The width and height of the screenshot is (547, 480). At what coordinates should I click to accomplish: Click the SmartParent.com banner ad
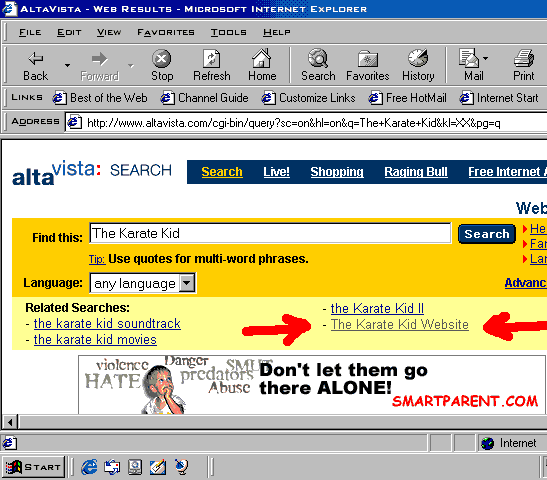tap(312, 385)
